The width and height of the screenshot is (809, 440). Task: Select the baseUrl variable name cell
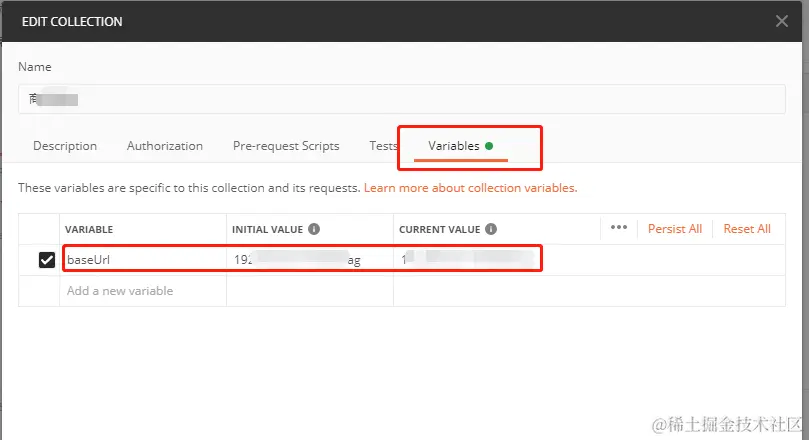143,260
